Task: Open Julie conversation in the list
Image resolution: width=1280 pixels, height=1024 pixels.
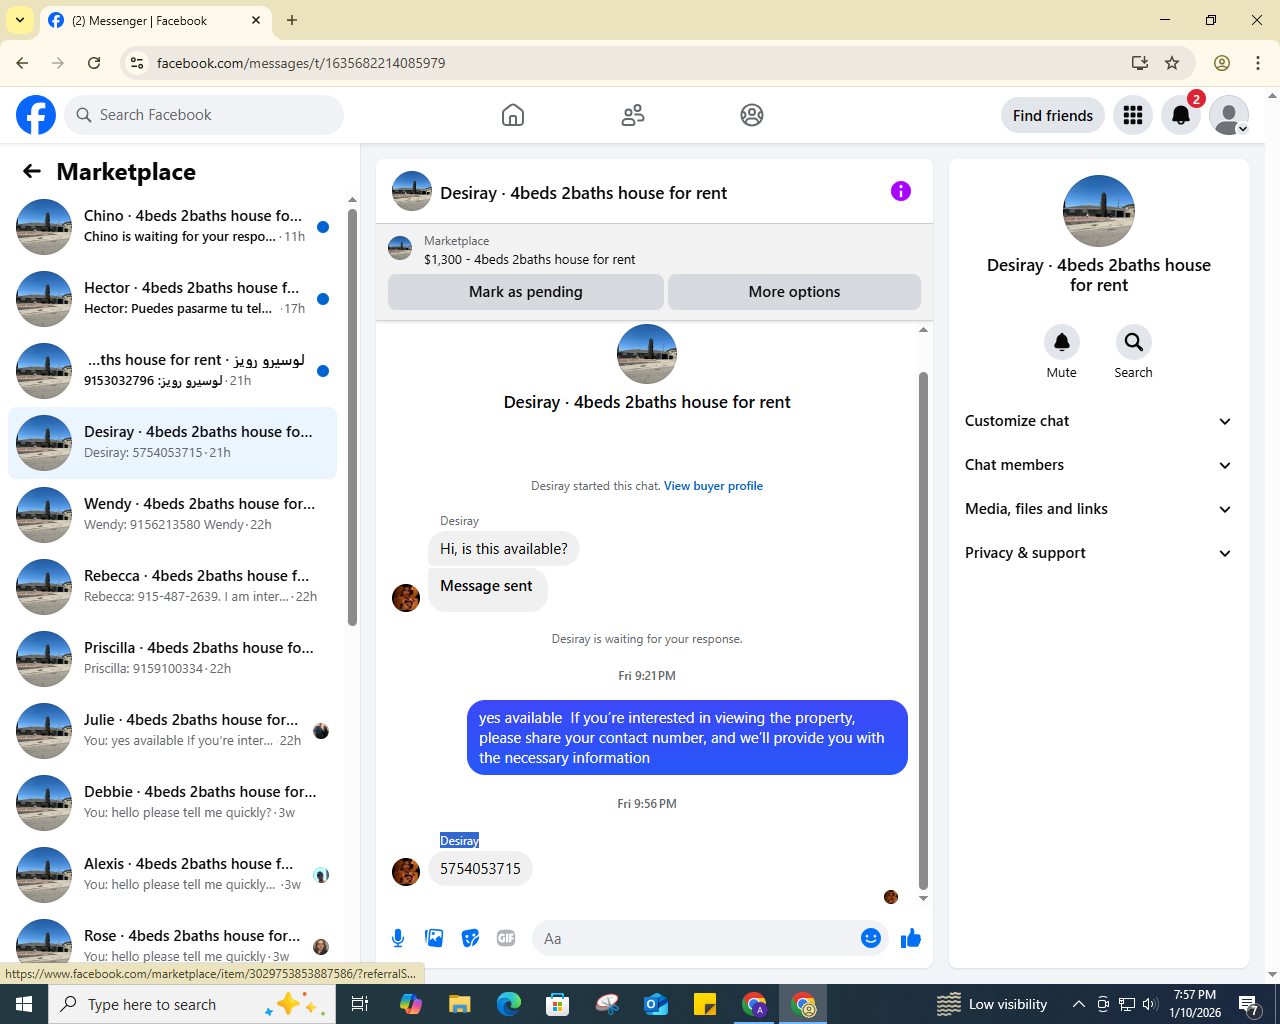Action: tap(172, 731)
